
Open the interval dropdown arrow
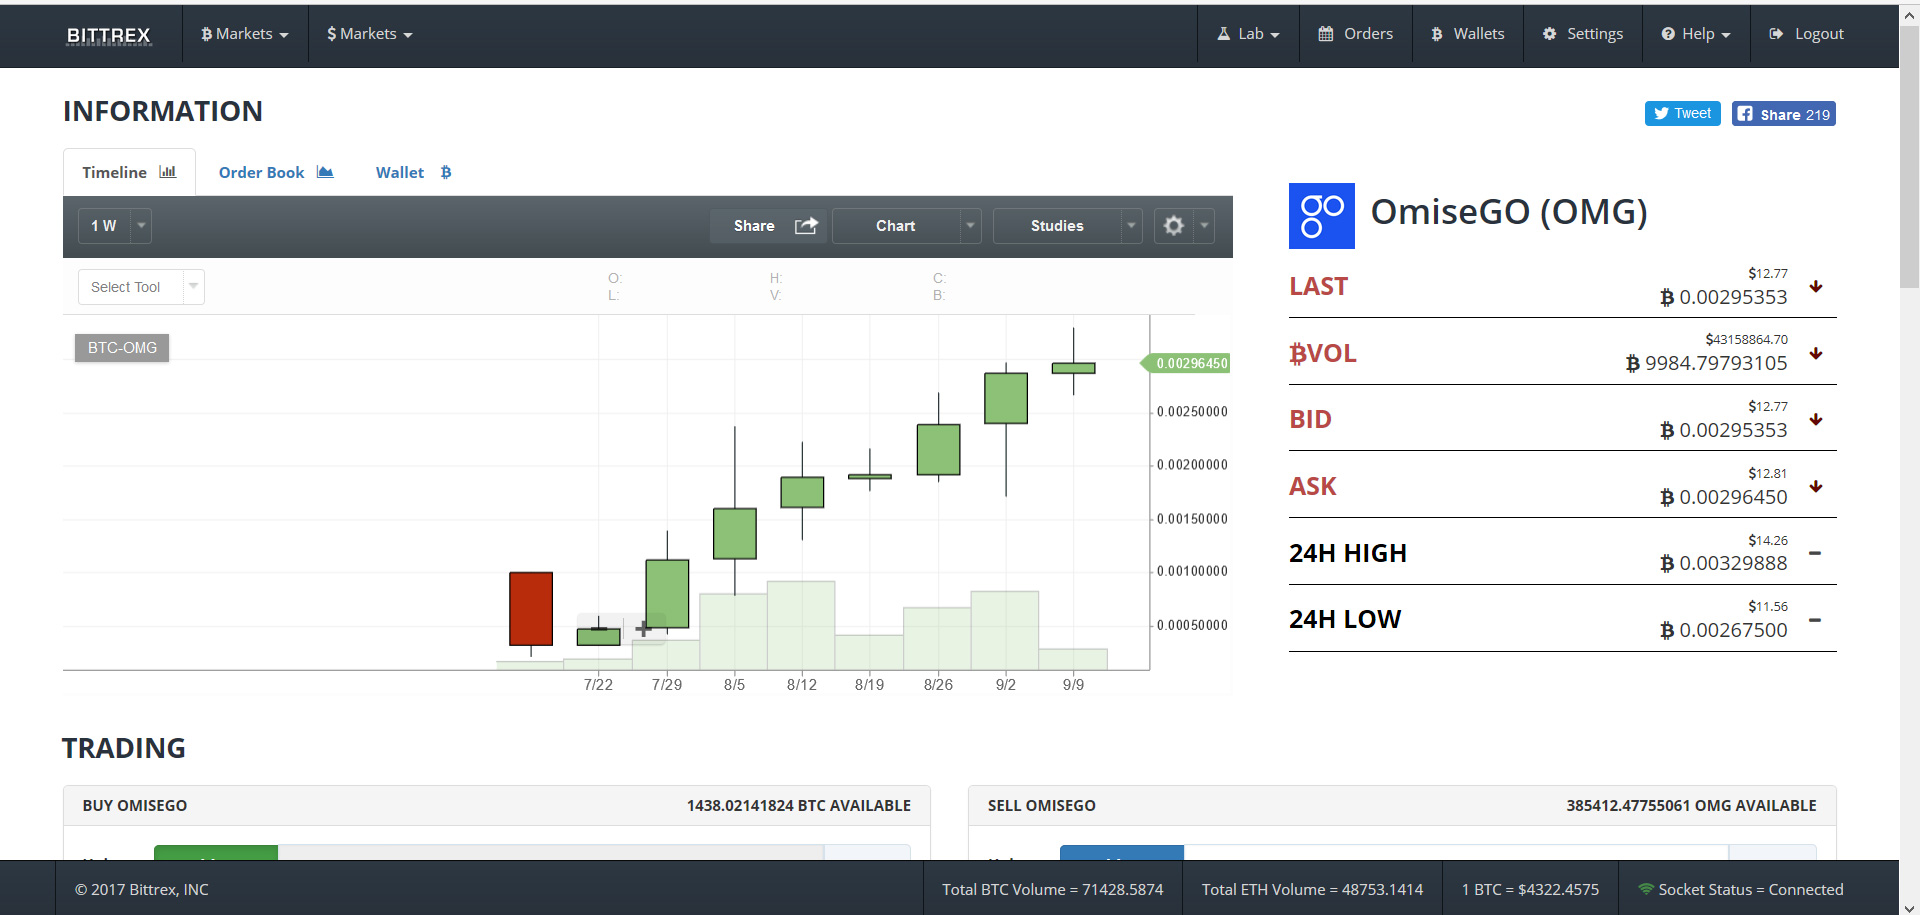142,226
